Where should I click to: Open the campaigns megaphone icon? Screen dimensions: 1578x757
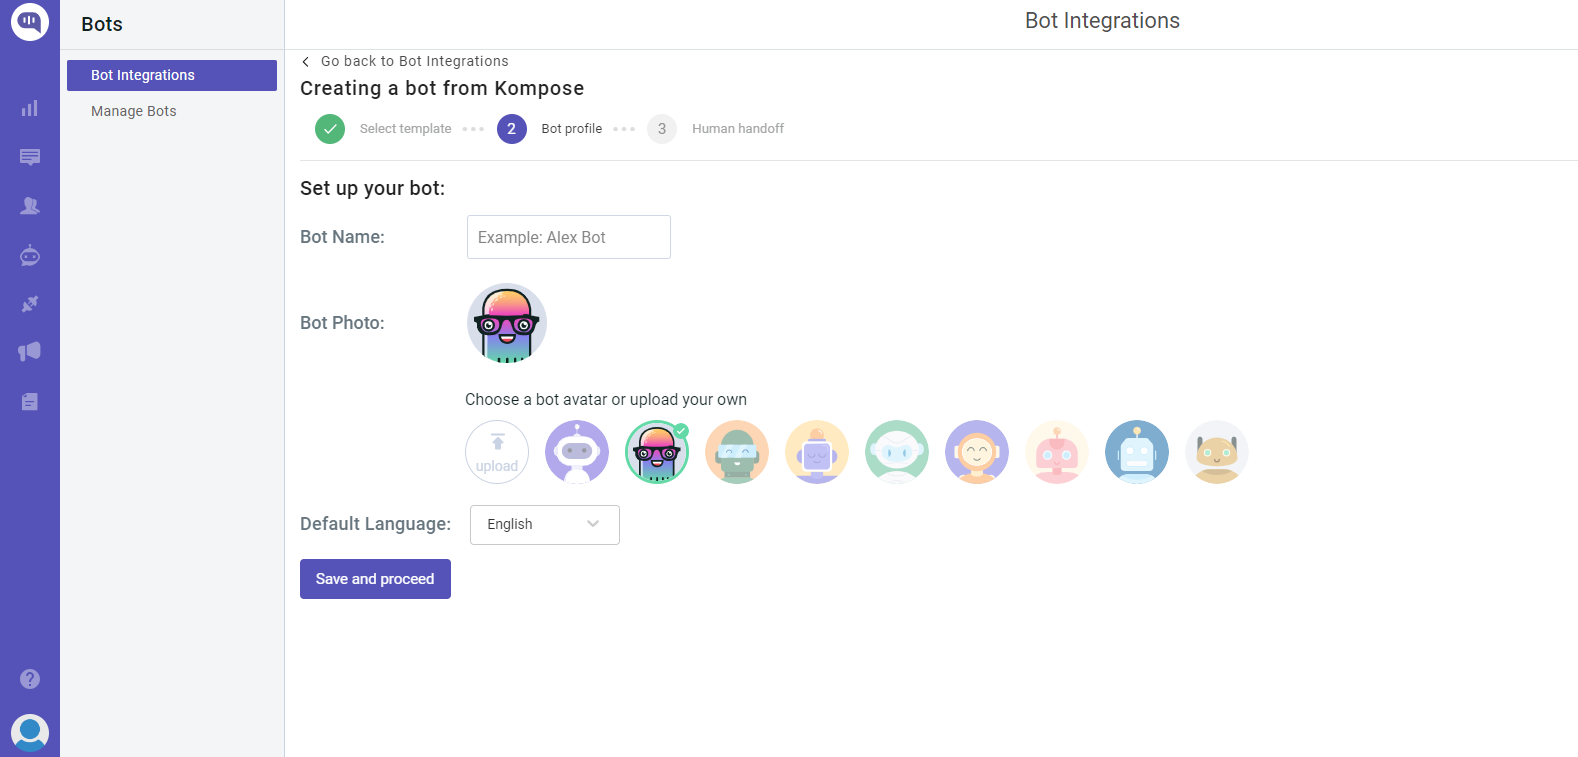[x=30, y=351]
